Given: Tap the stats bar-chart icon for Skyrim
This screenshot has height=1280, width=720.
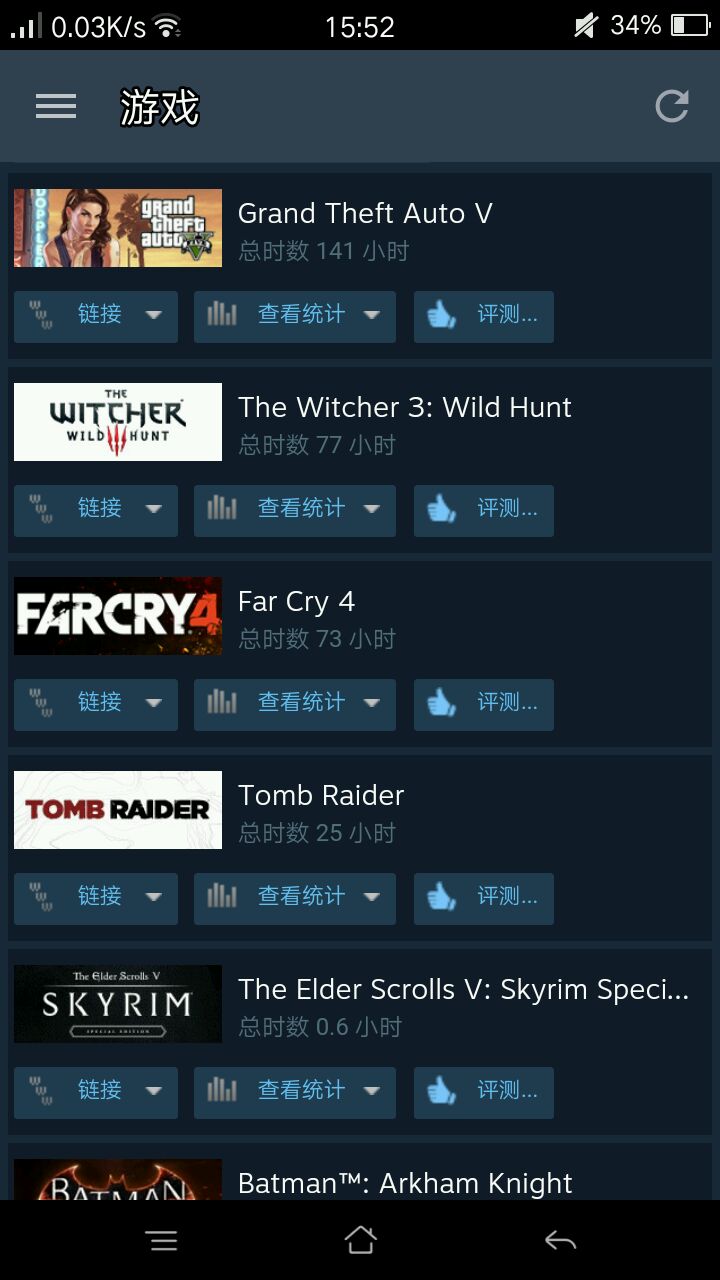Looking at the screenshot, I should 222,1090.
